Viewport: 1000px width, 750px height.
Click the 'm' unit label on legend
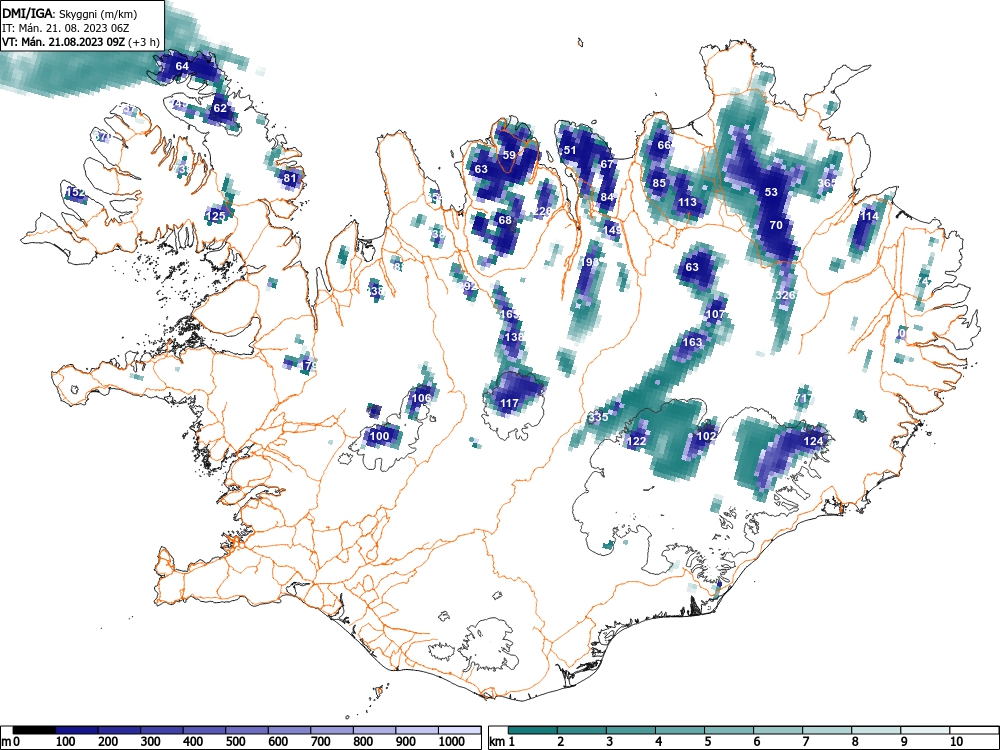click(x=6, y=742)
